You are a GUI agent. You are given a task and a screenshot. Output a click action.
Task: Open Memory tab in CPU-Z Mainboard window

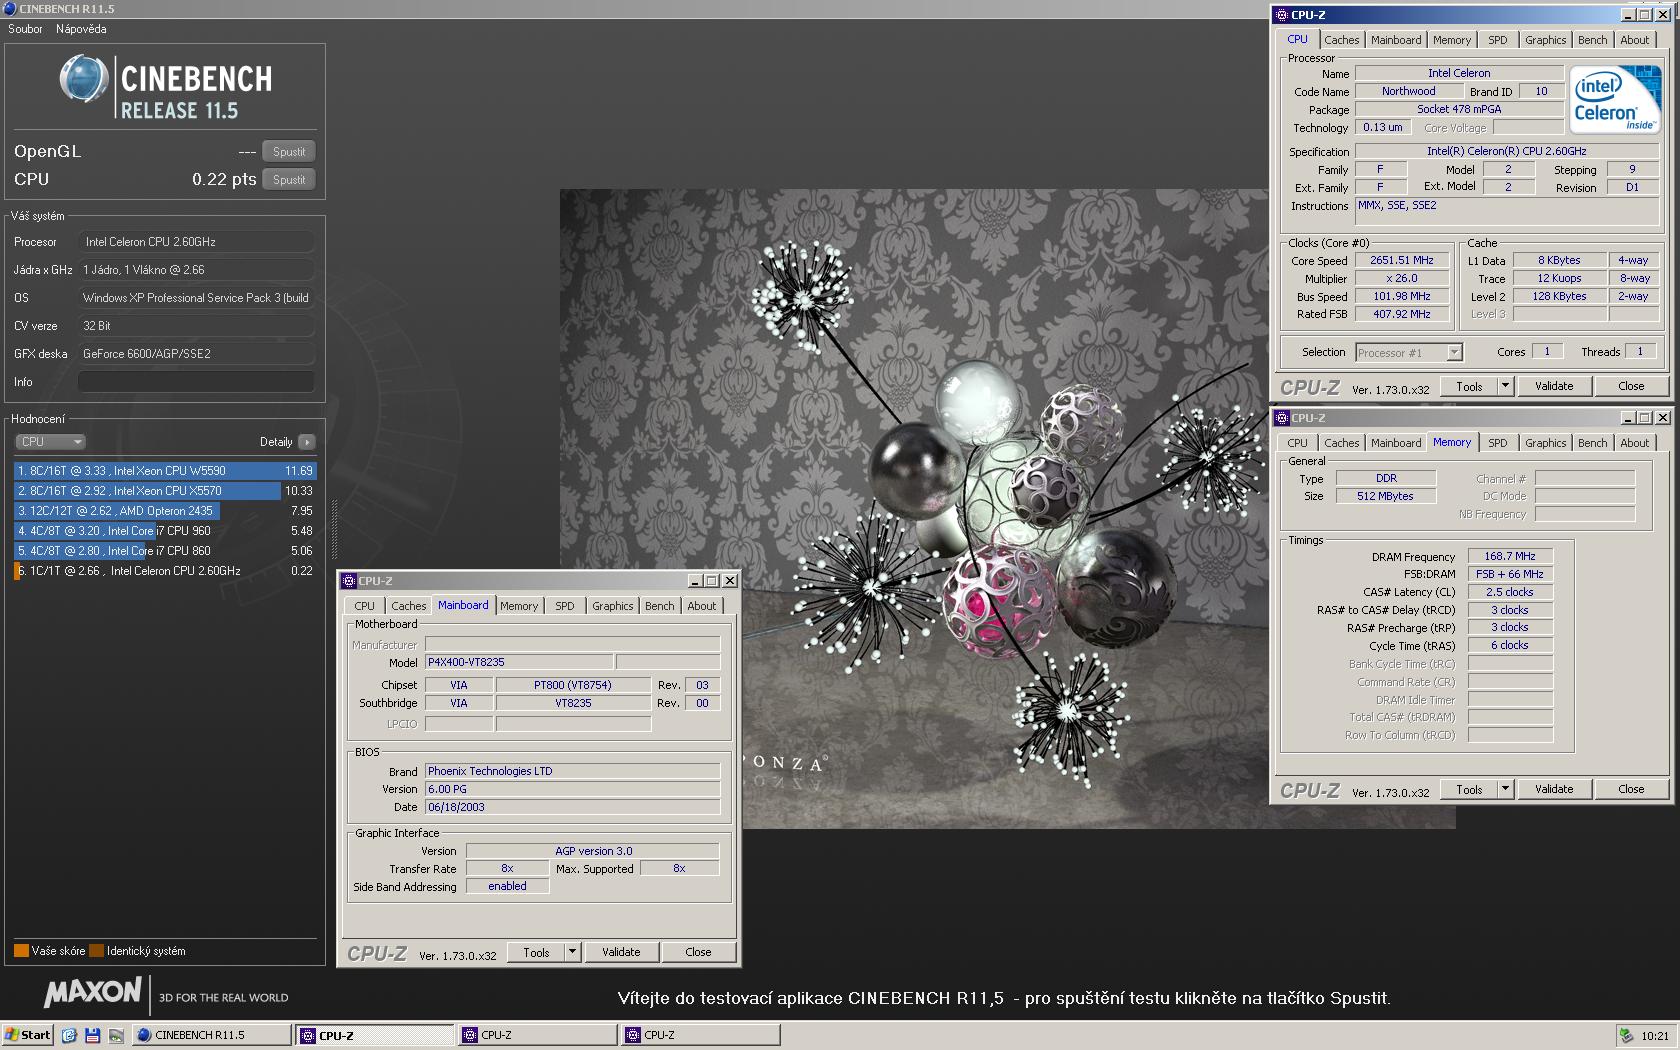(519, 606)
